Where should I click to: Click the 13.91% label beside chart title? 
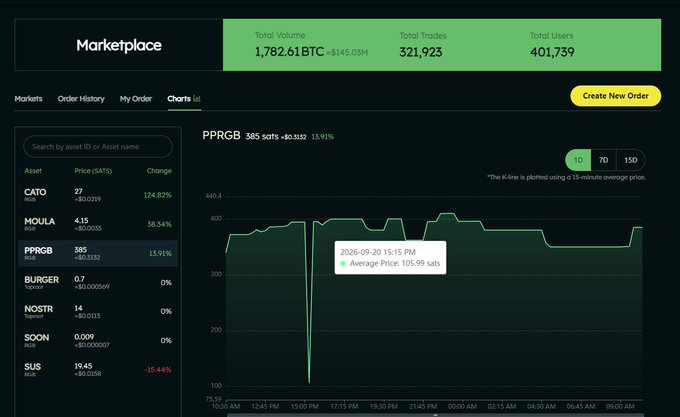pyautogui.click(x=323, y=137)
